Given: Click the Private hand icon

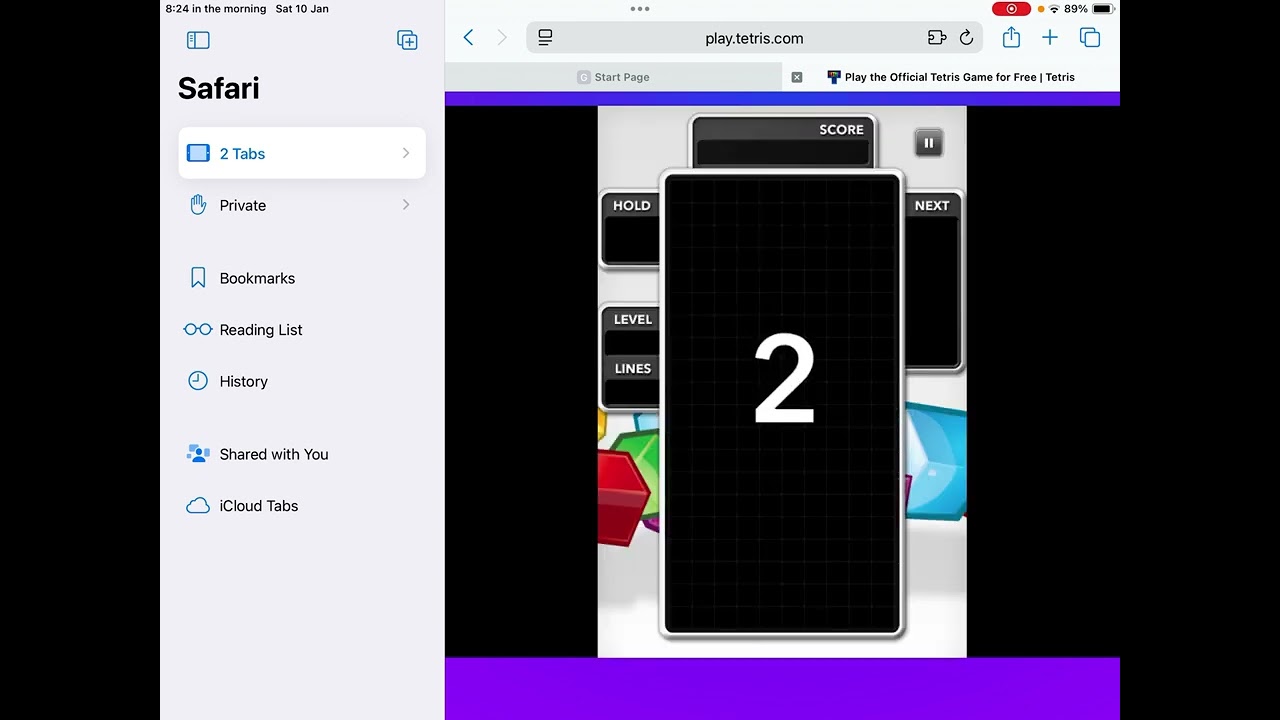Looking at the screenshot, I should coord(198,205).
